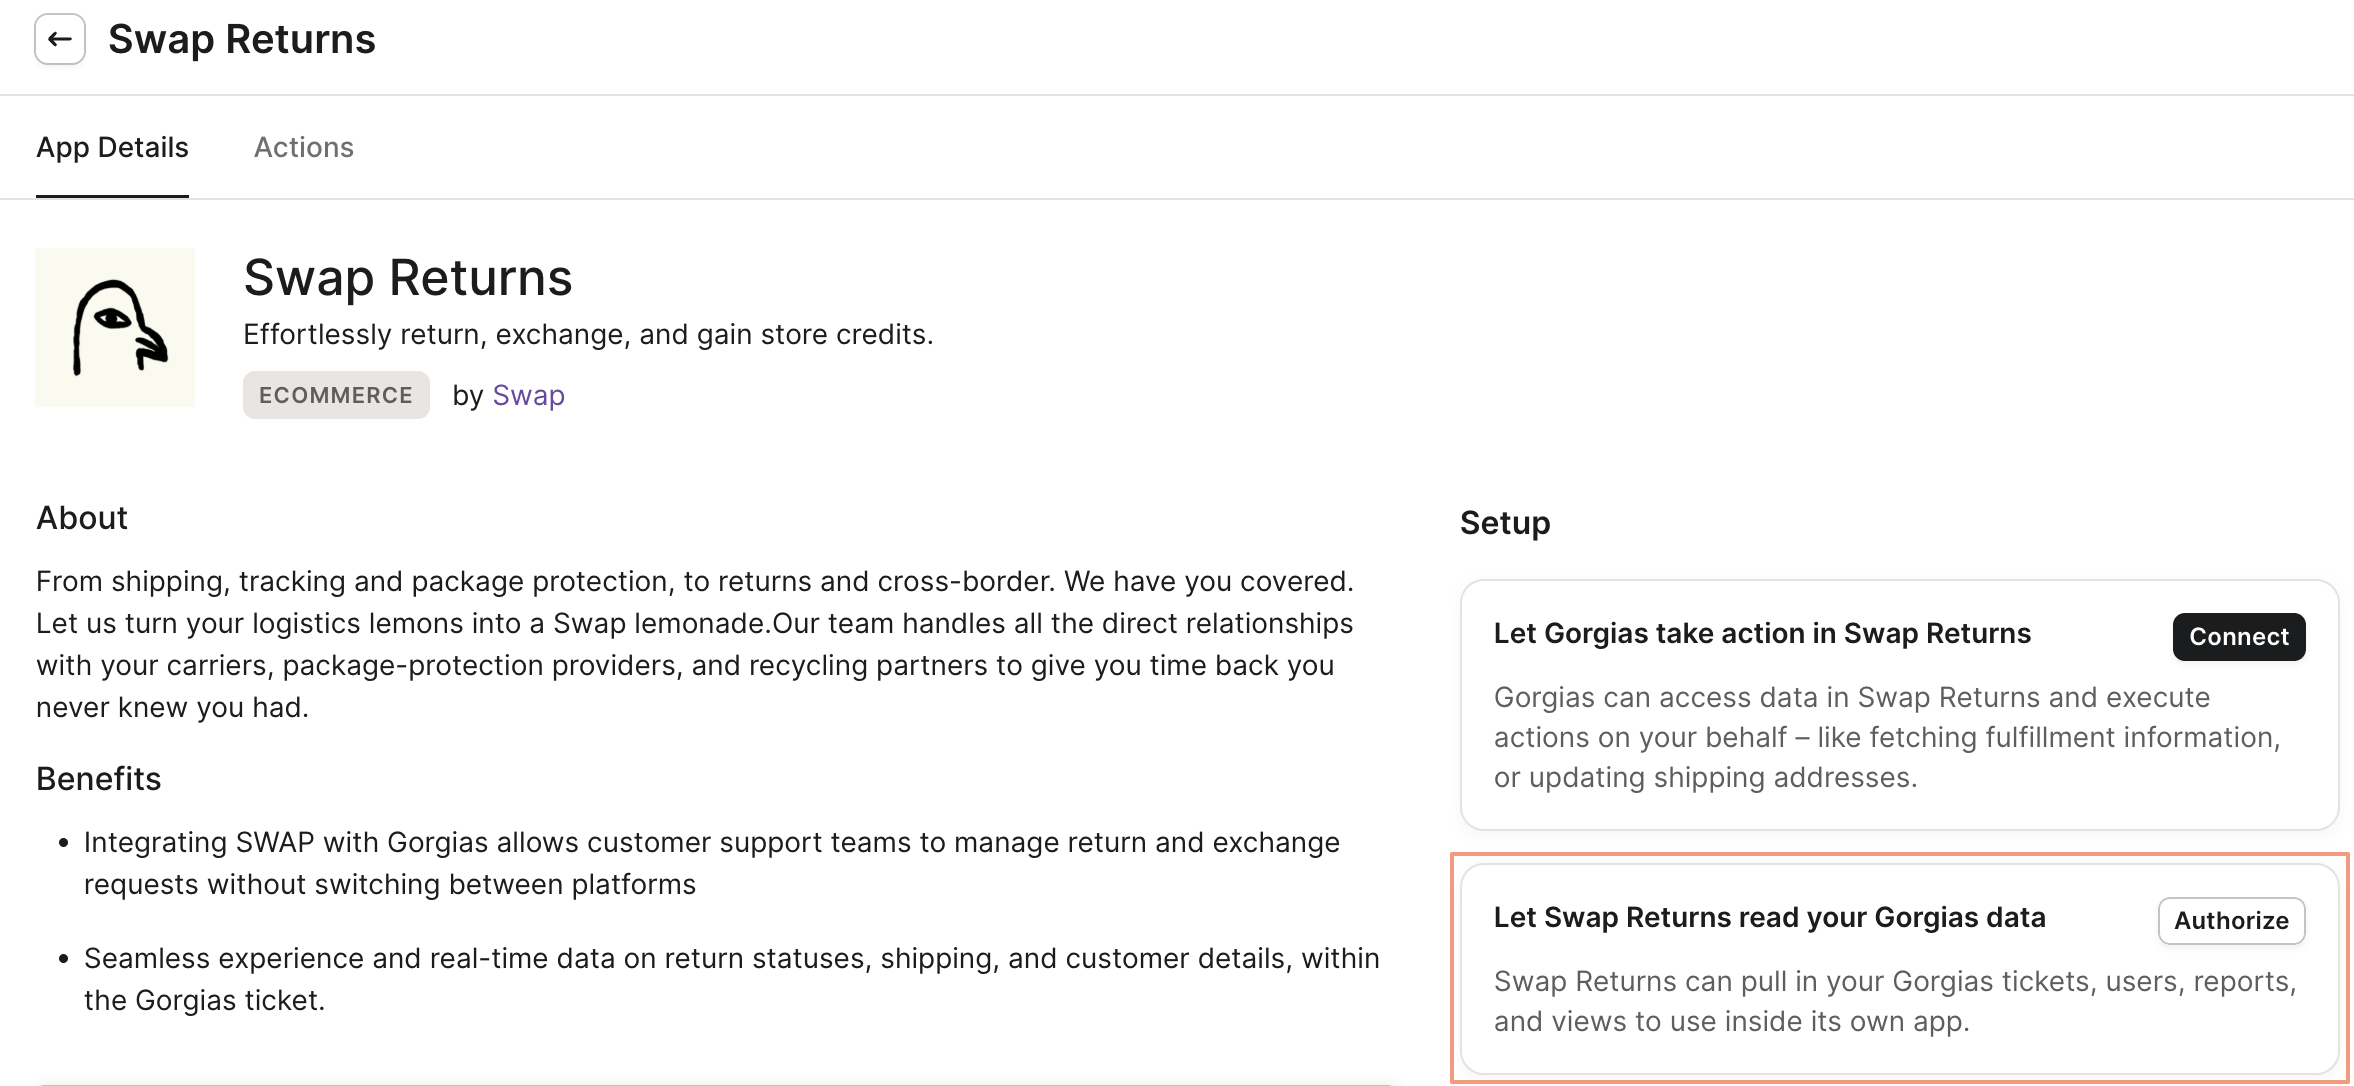The width and height of the screenshot is (2354, 1086).
Task: Go back using the arrow button
Action: pyautogui.click(x=60, y=40)
